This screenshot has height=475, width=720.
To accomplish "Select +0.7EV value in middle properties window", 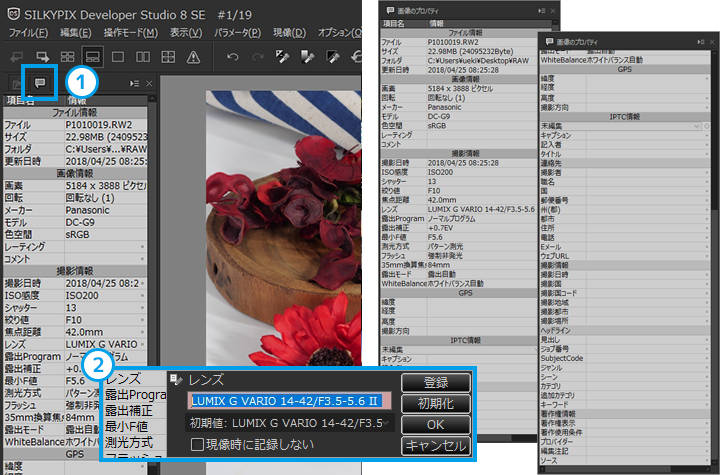I will coord(440,228).
